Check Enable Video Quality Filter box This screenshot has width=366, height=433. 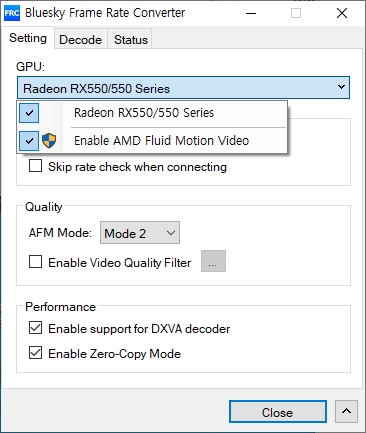(x=35, y=262)
